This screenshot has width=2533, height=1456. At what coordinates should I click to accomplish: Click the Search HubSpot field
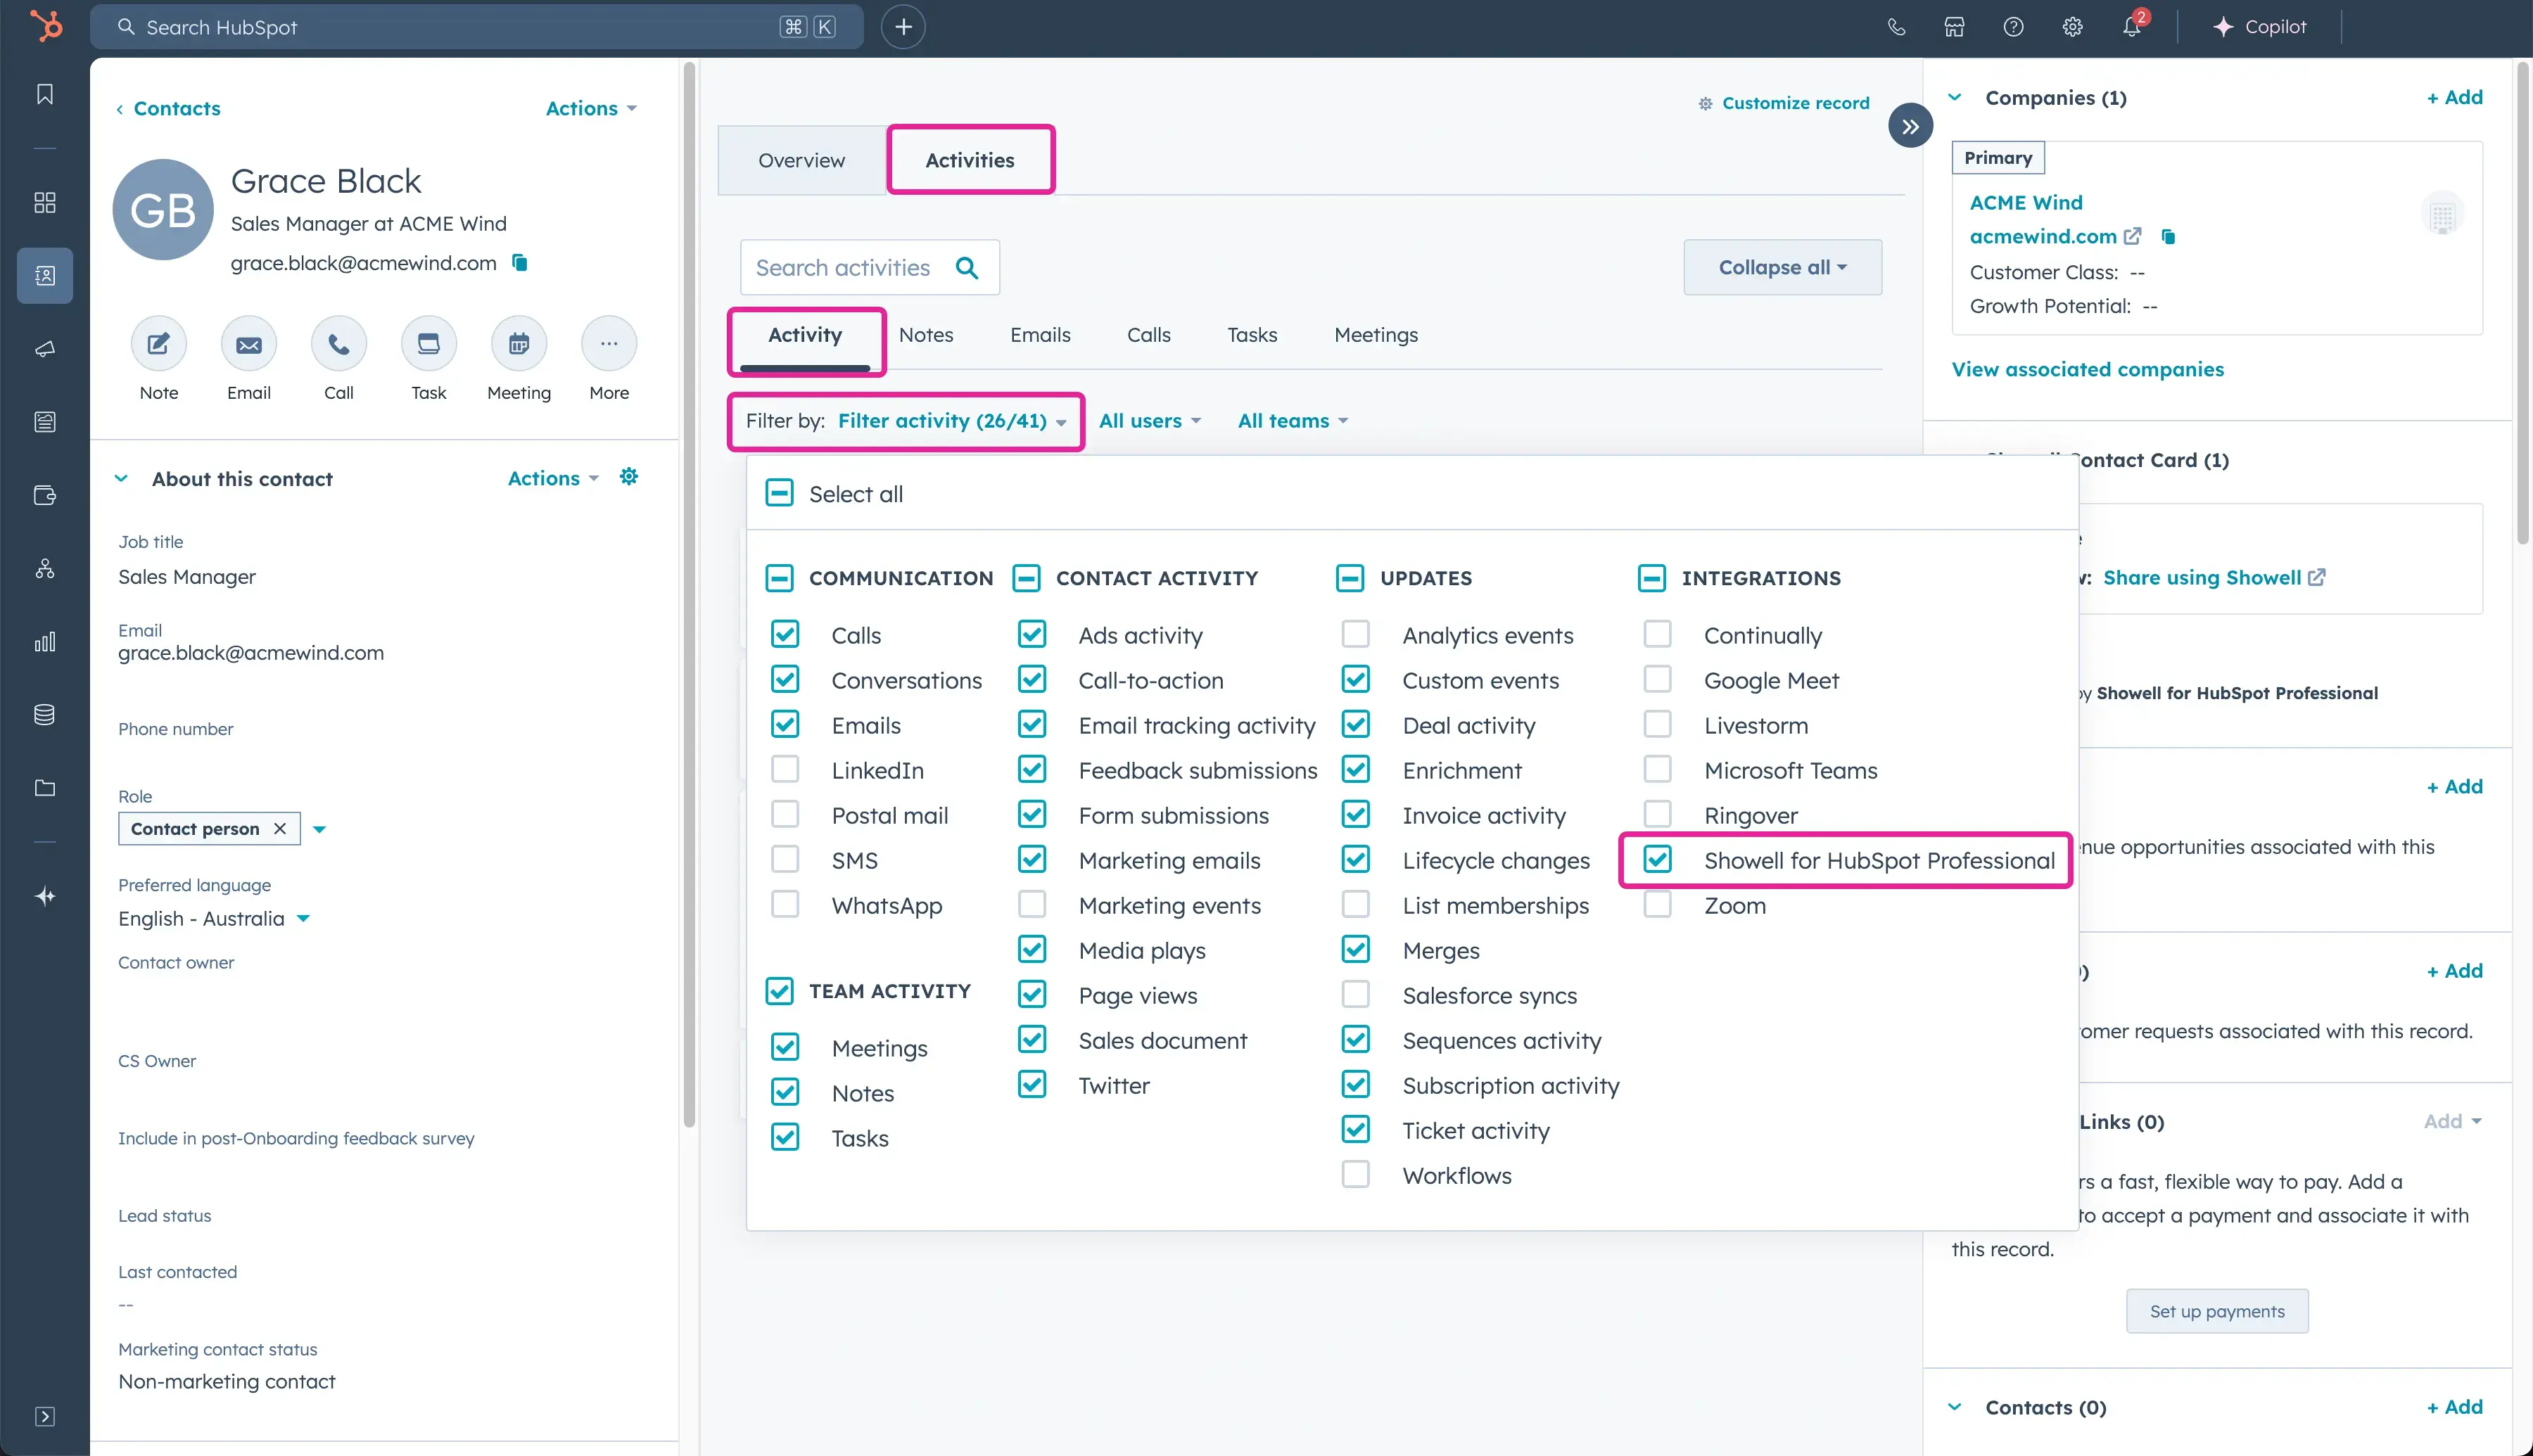[x=476, y=27]
